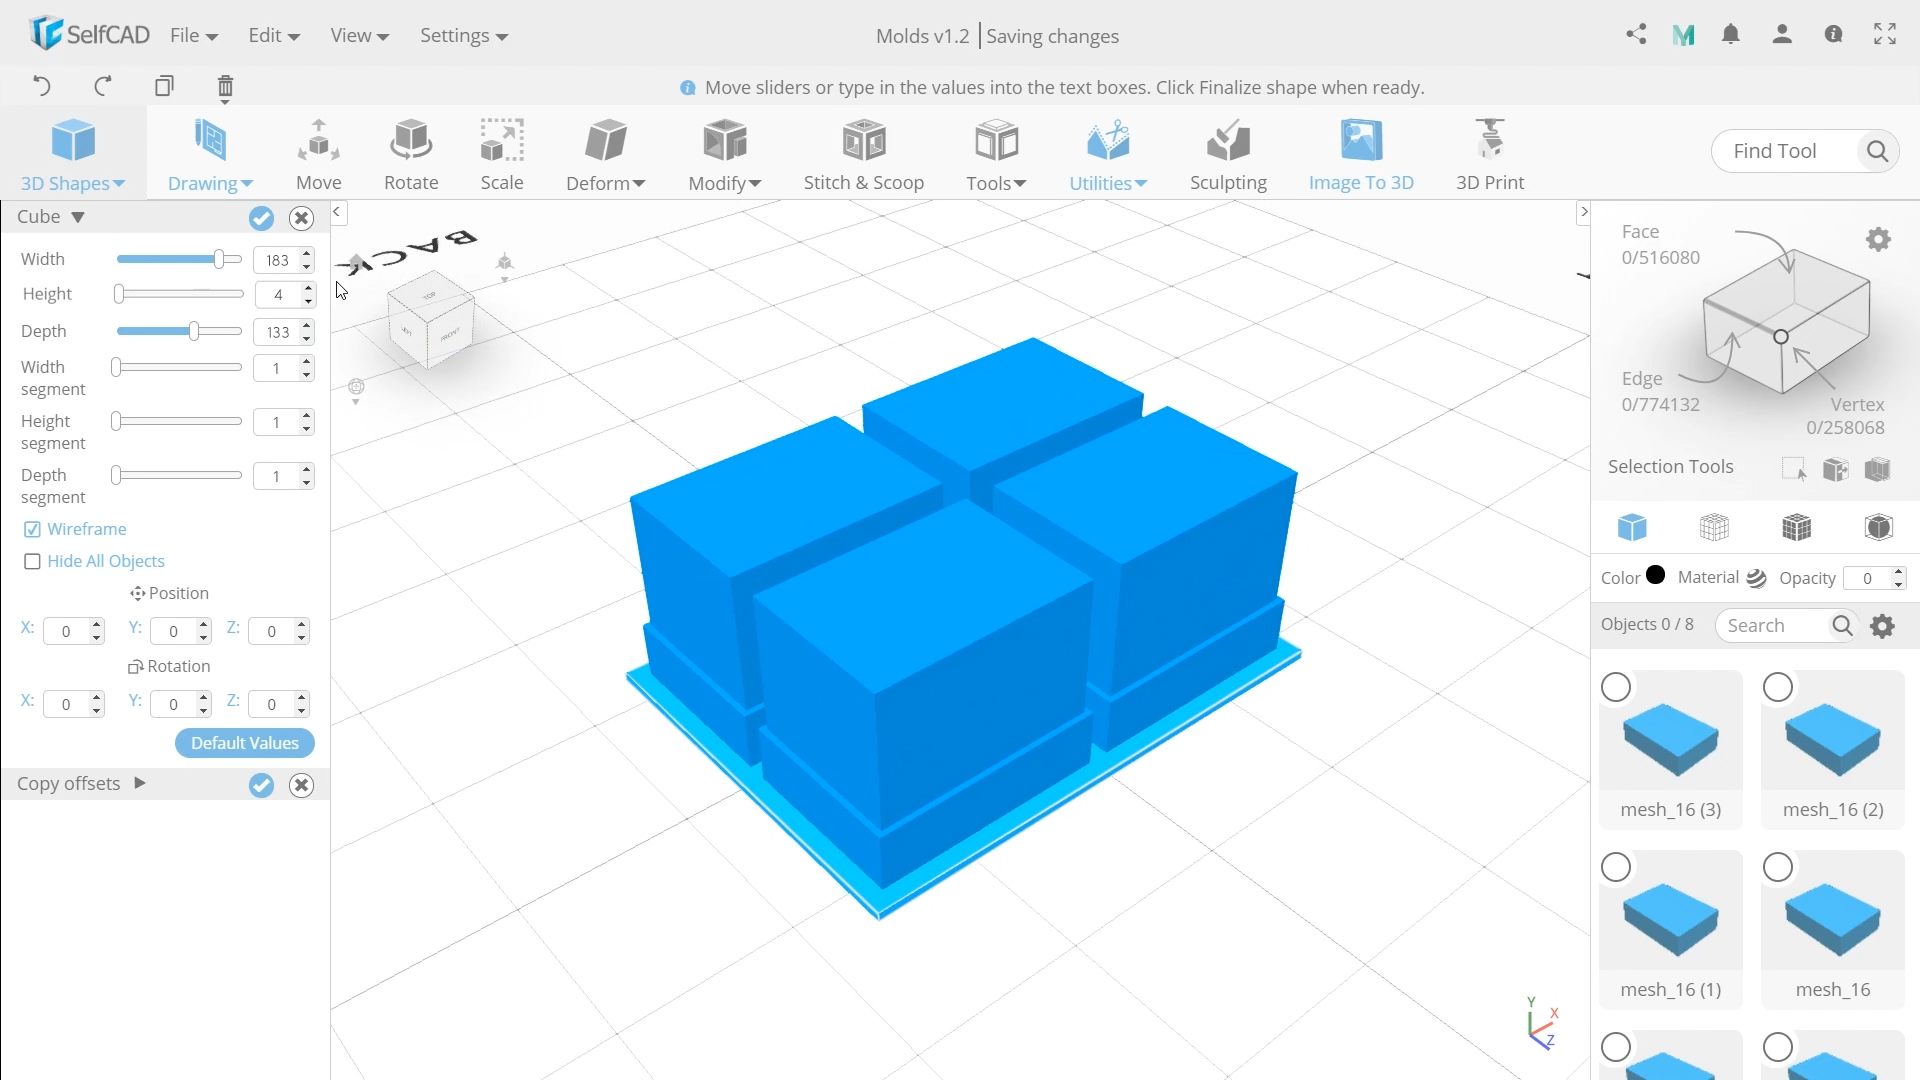Click the Opacity value field
This screenshot has width=1920, height=1080.
[x=1868, y=578]
